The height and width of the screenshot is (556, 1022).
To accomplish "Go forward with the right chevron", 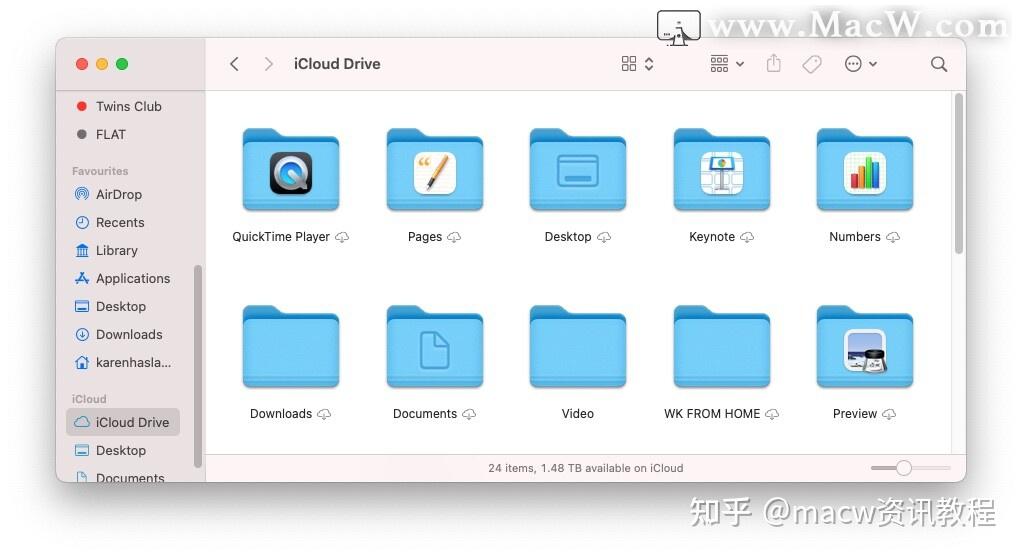I will click(269, 64).
